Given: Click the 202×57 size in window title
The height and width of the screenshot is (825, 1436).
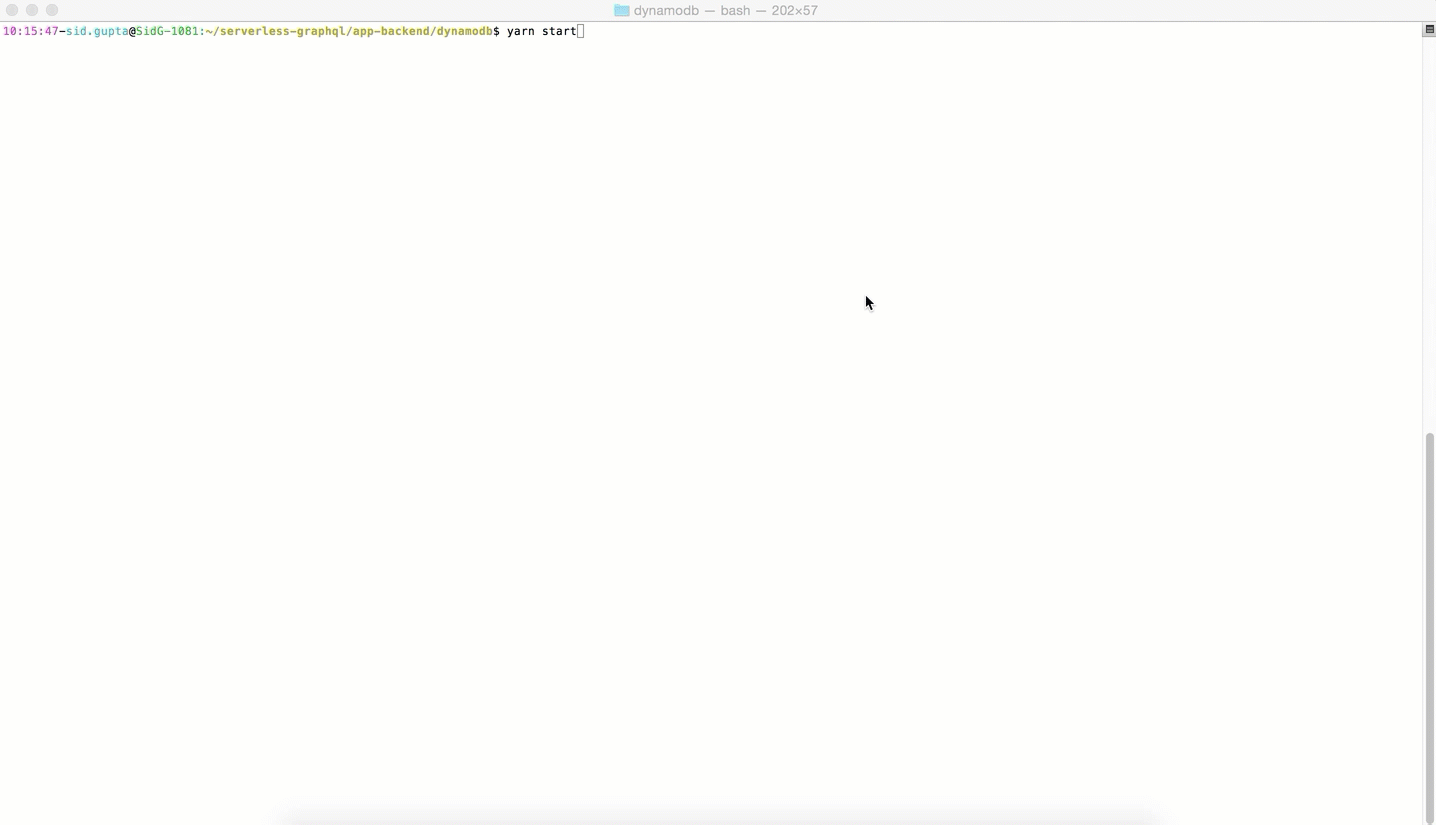Looking at the screenshot, I should pyautogui.click(x=794, y=10).
